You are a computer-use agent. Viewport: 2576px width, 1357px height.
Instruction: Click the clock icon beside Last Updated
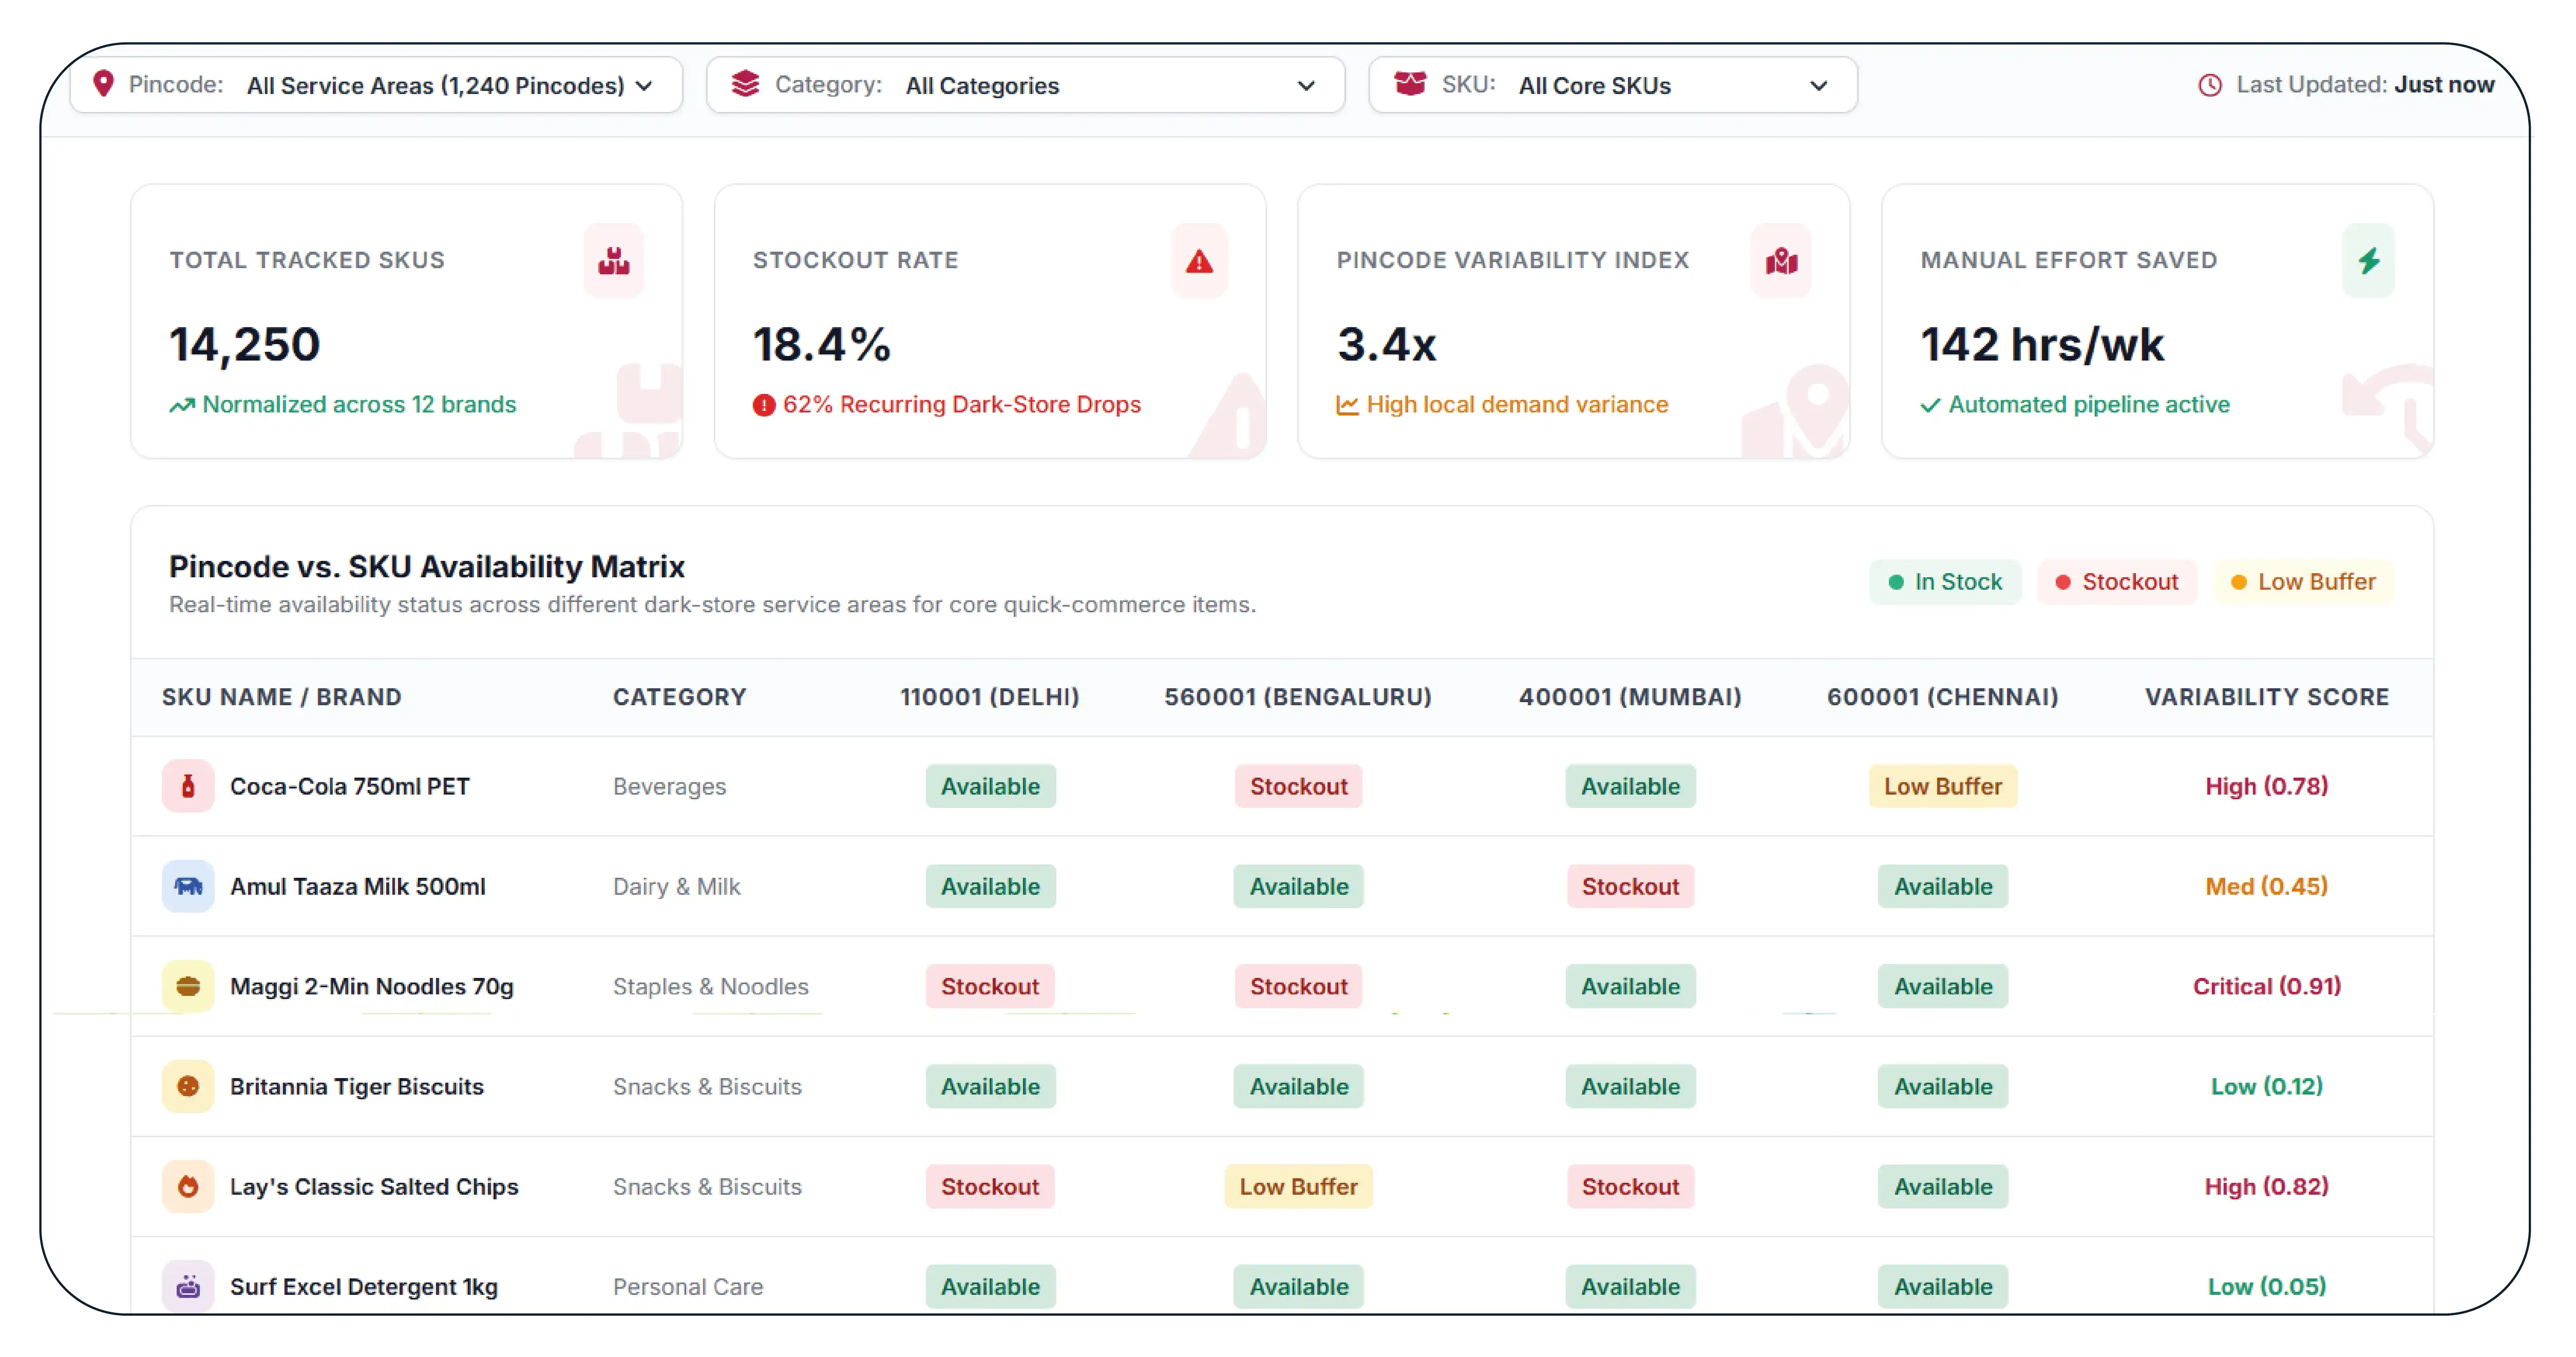pyautogui.click(x=2210, y=85)
